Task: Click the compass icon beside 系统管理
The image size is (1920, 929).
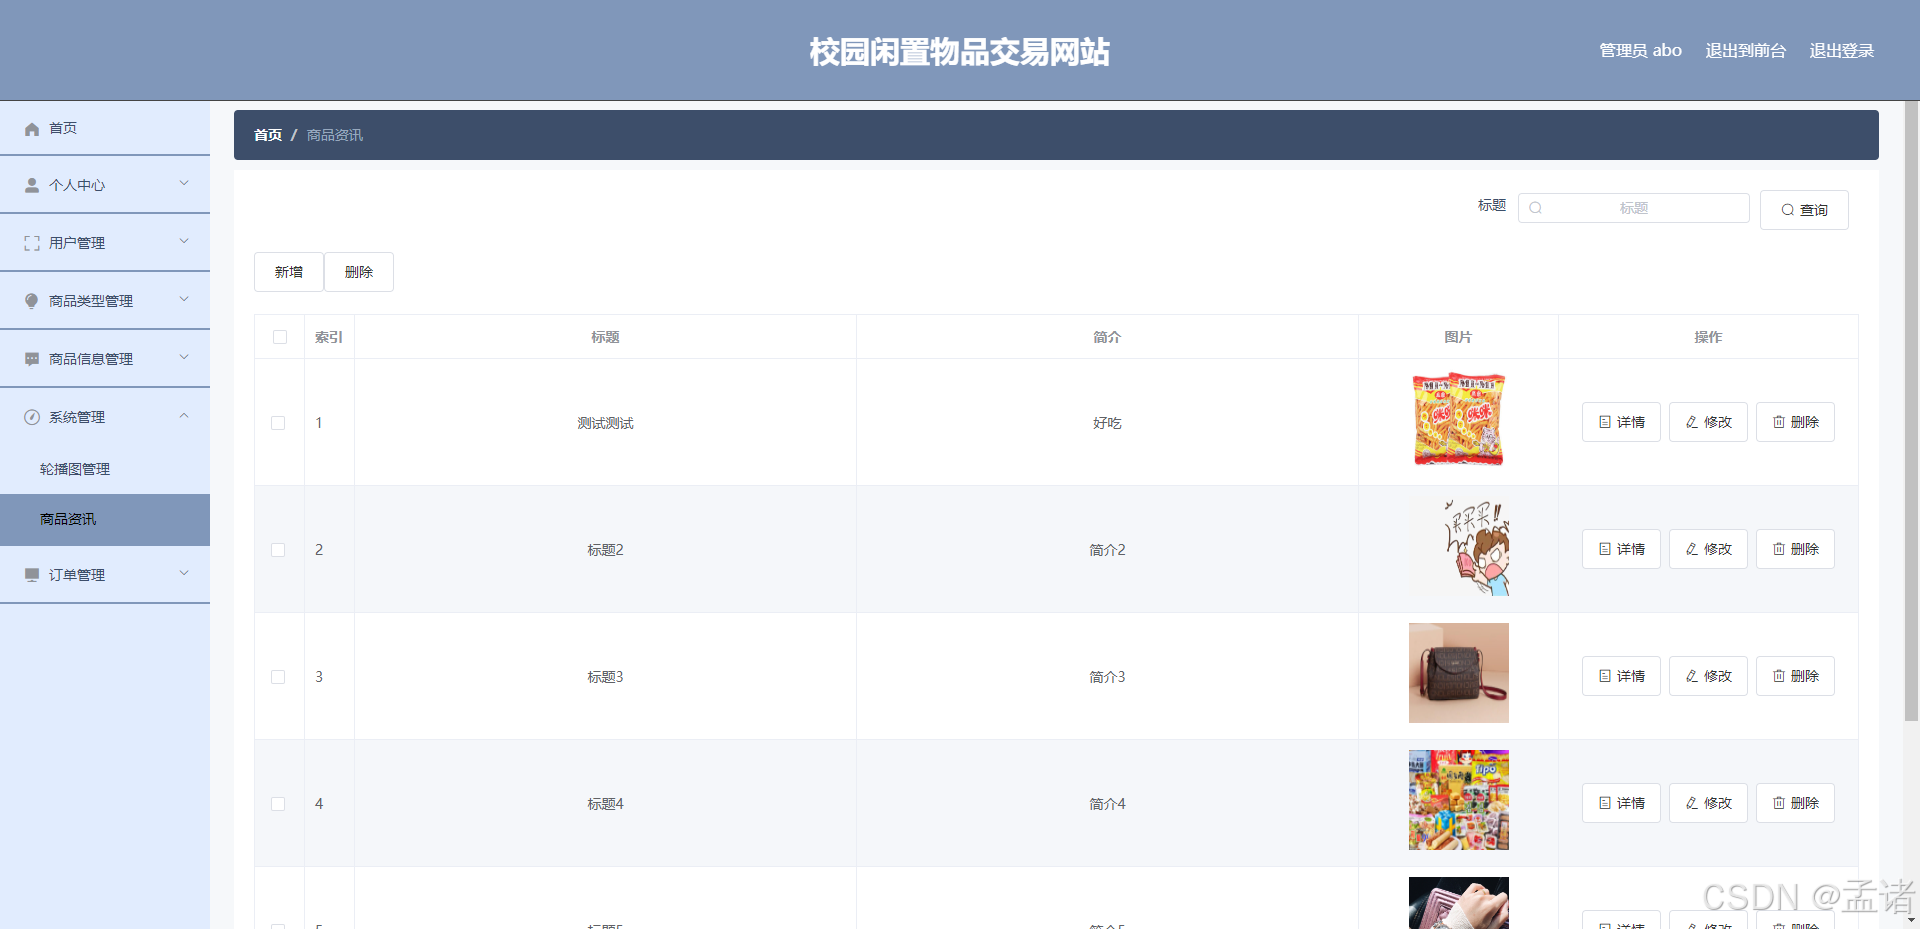Action: (32, 418)
